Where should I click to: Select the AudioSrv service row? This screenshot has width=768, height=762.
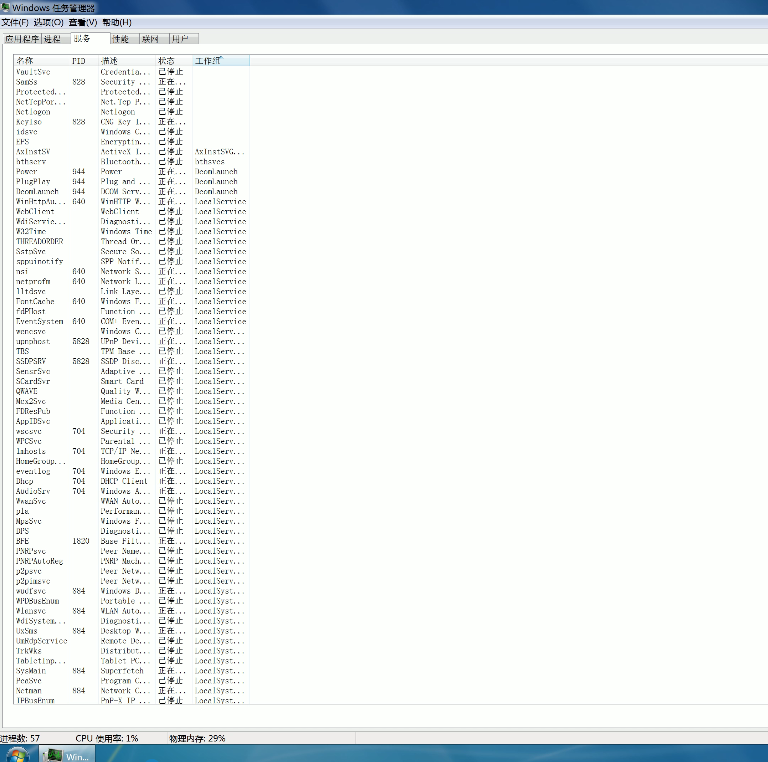pyautogui.click(x=132, y=491)
